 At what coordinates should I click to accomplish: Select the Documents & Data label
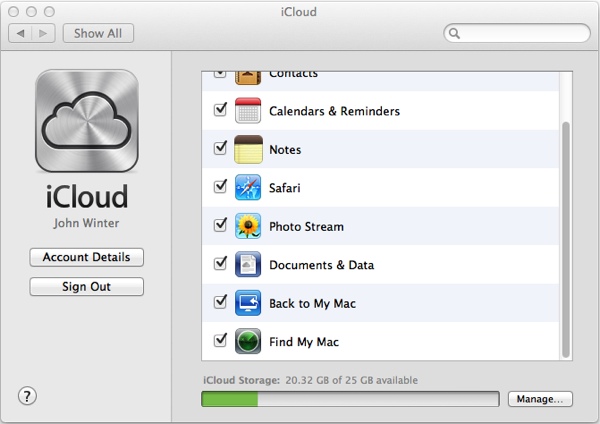pyautogui.click(x=321, y=265)
